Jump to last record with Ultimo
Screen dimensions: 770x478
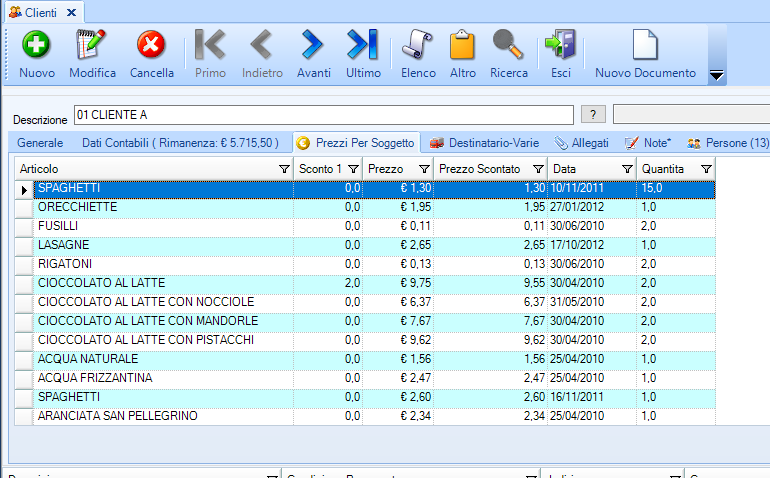click(363, 46)
